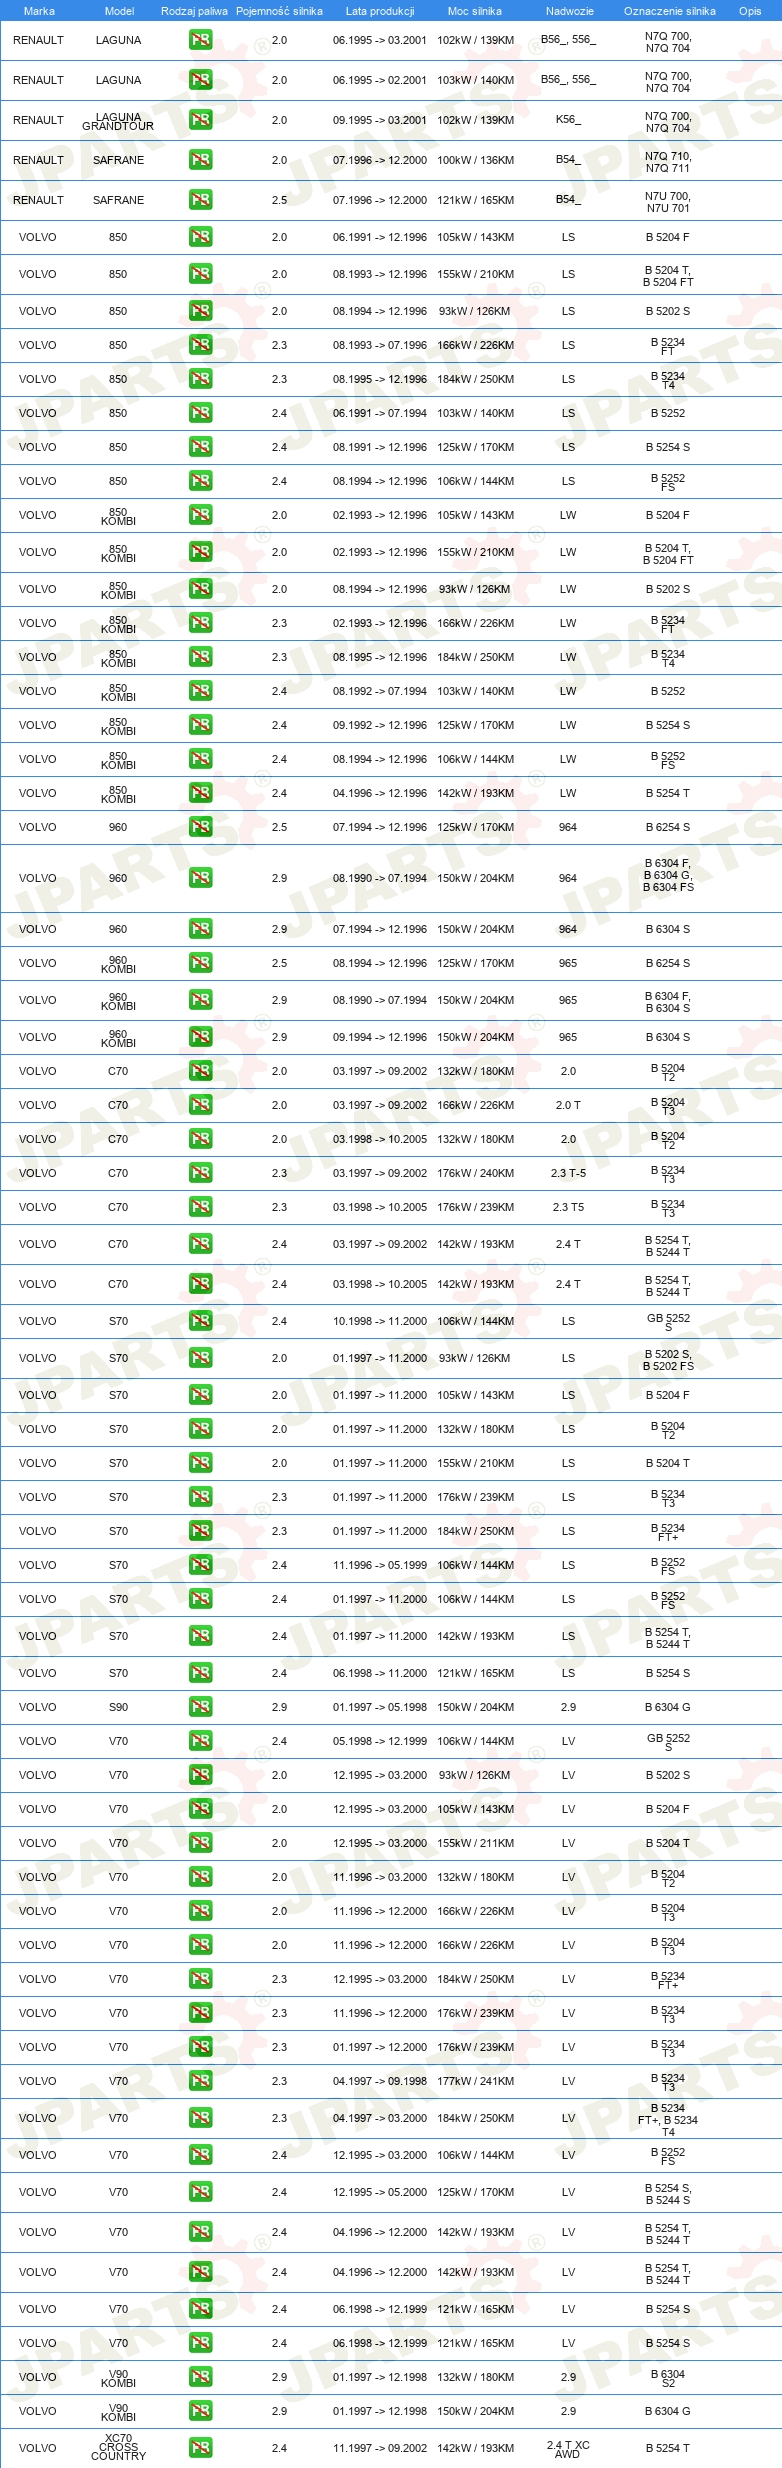Select engine code B 5234 FT+, B 5234 T4
This screenshot has height=2468, width=782.
pos(668,2120)
